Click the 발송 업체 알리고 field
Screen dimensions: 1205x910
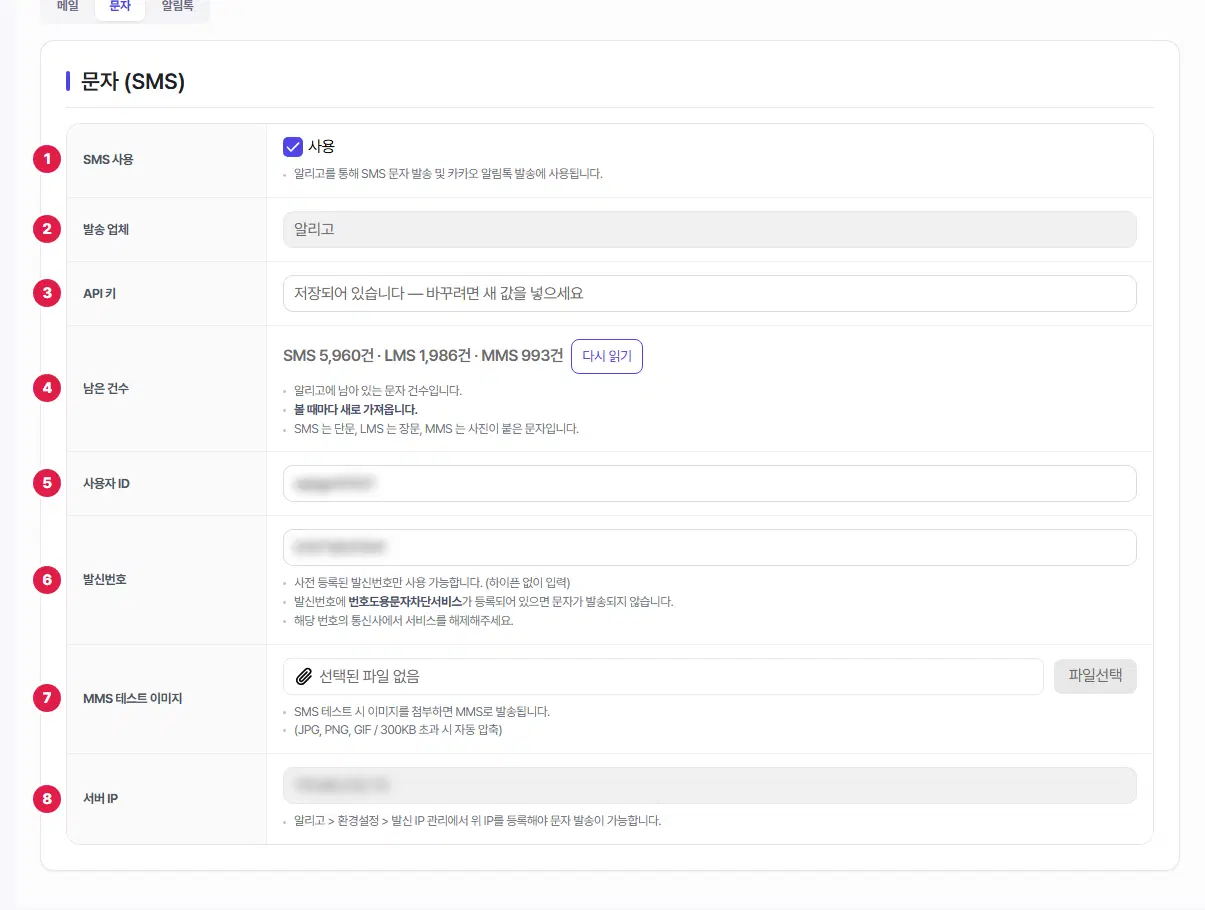(x=710, y=229)
